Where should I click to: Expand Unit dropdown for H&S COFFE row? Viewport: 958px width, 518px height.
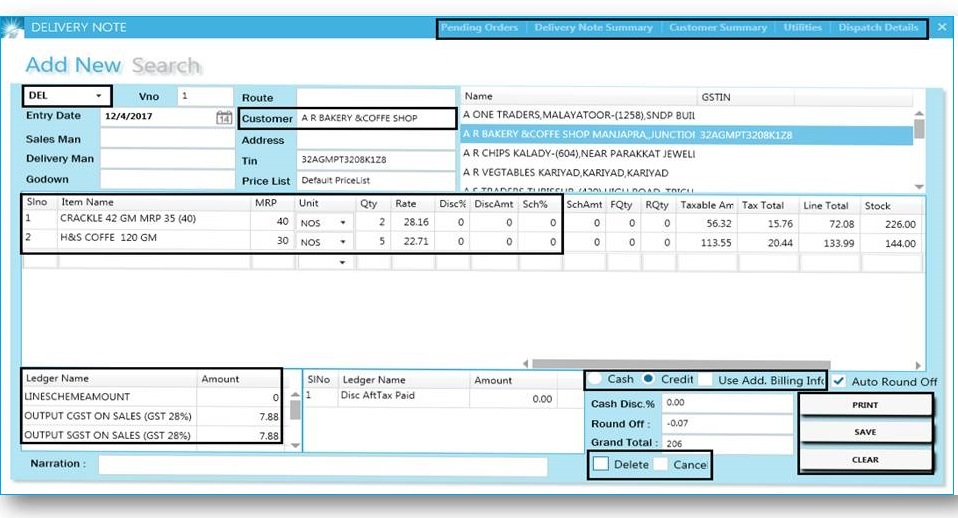(x=343, y=242)
